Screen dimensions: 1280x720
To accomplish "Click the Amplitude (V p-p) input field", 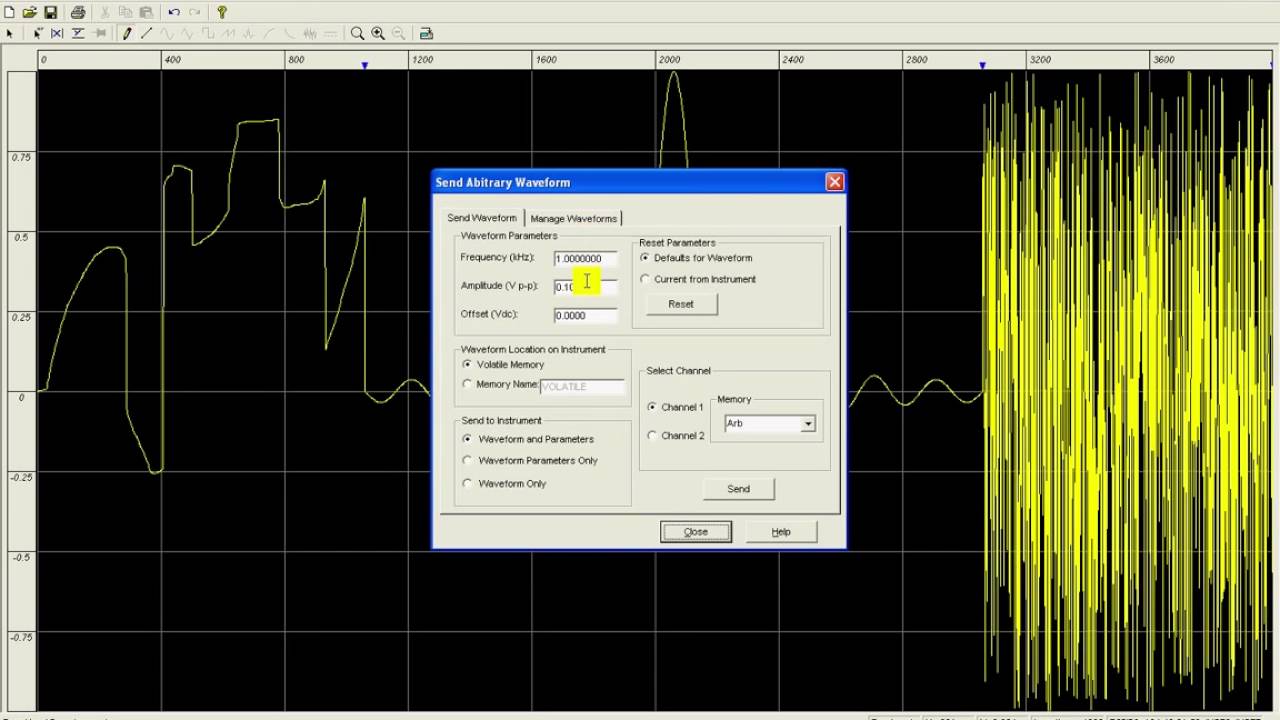I will pyautogui.click(x=586, y=287).
